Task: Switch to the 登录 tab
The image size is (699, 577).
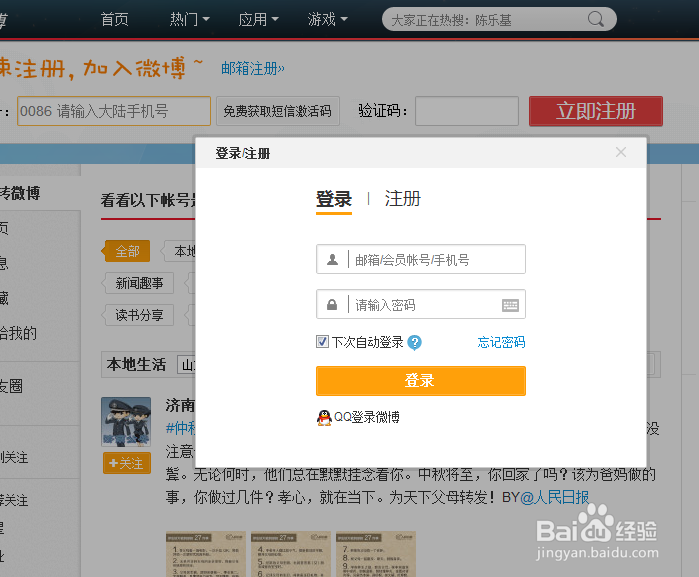Action: tap(334, 199)
